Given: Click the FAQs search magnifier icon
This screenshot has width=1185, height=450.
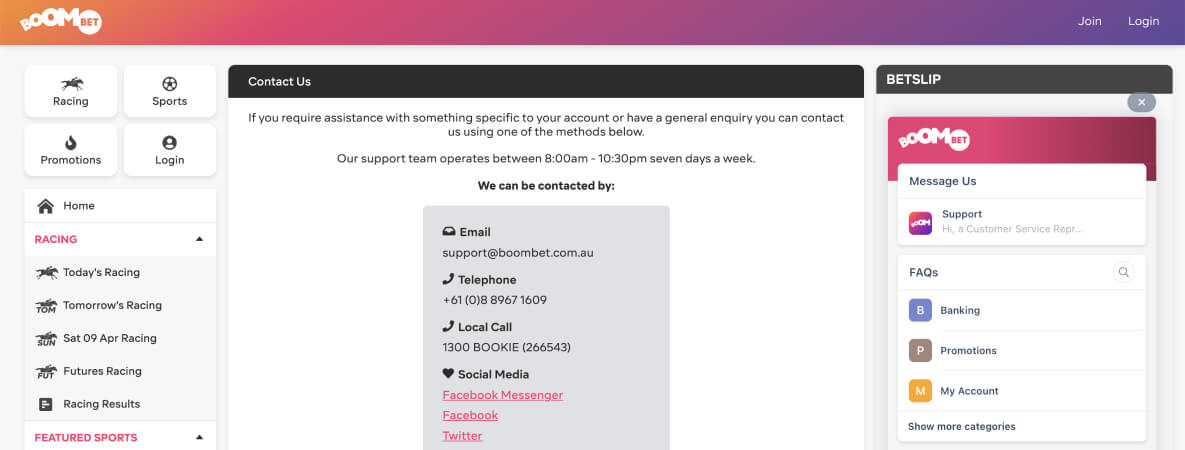Looking at the screenshot, I should [x=1124, y=272].
